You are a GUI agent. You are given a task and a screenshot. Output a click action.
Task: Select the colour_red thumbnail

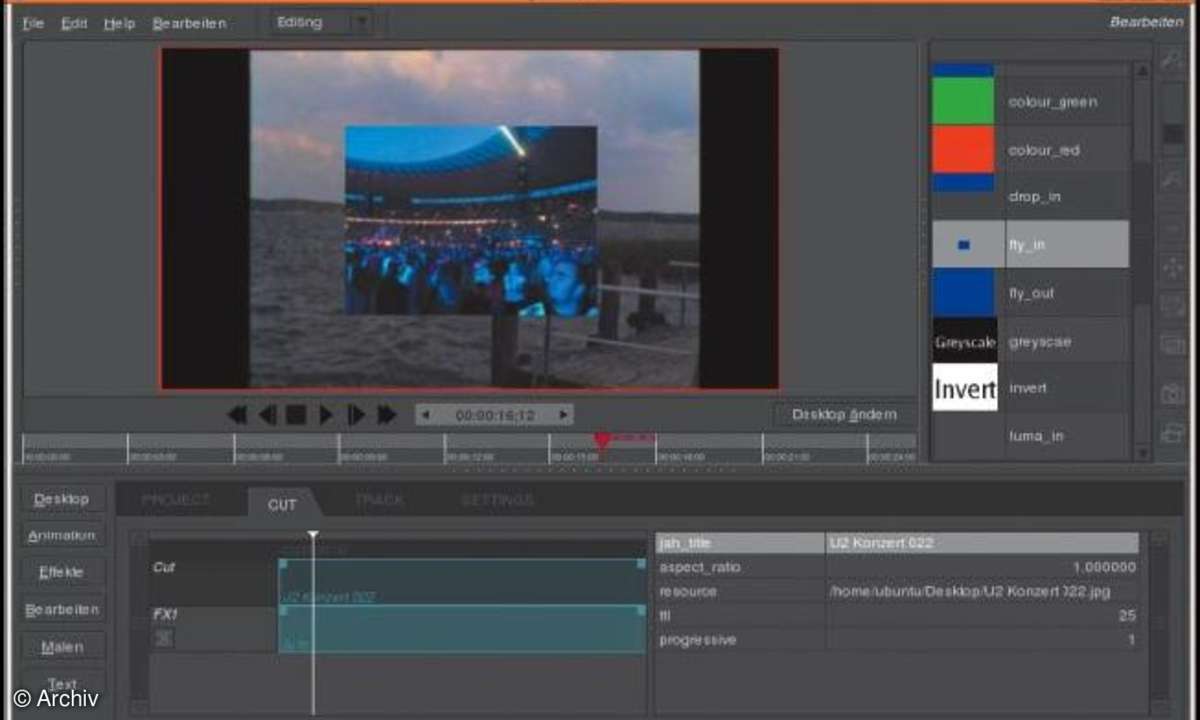point(964,149)
